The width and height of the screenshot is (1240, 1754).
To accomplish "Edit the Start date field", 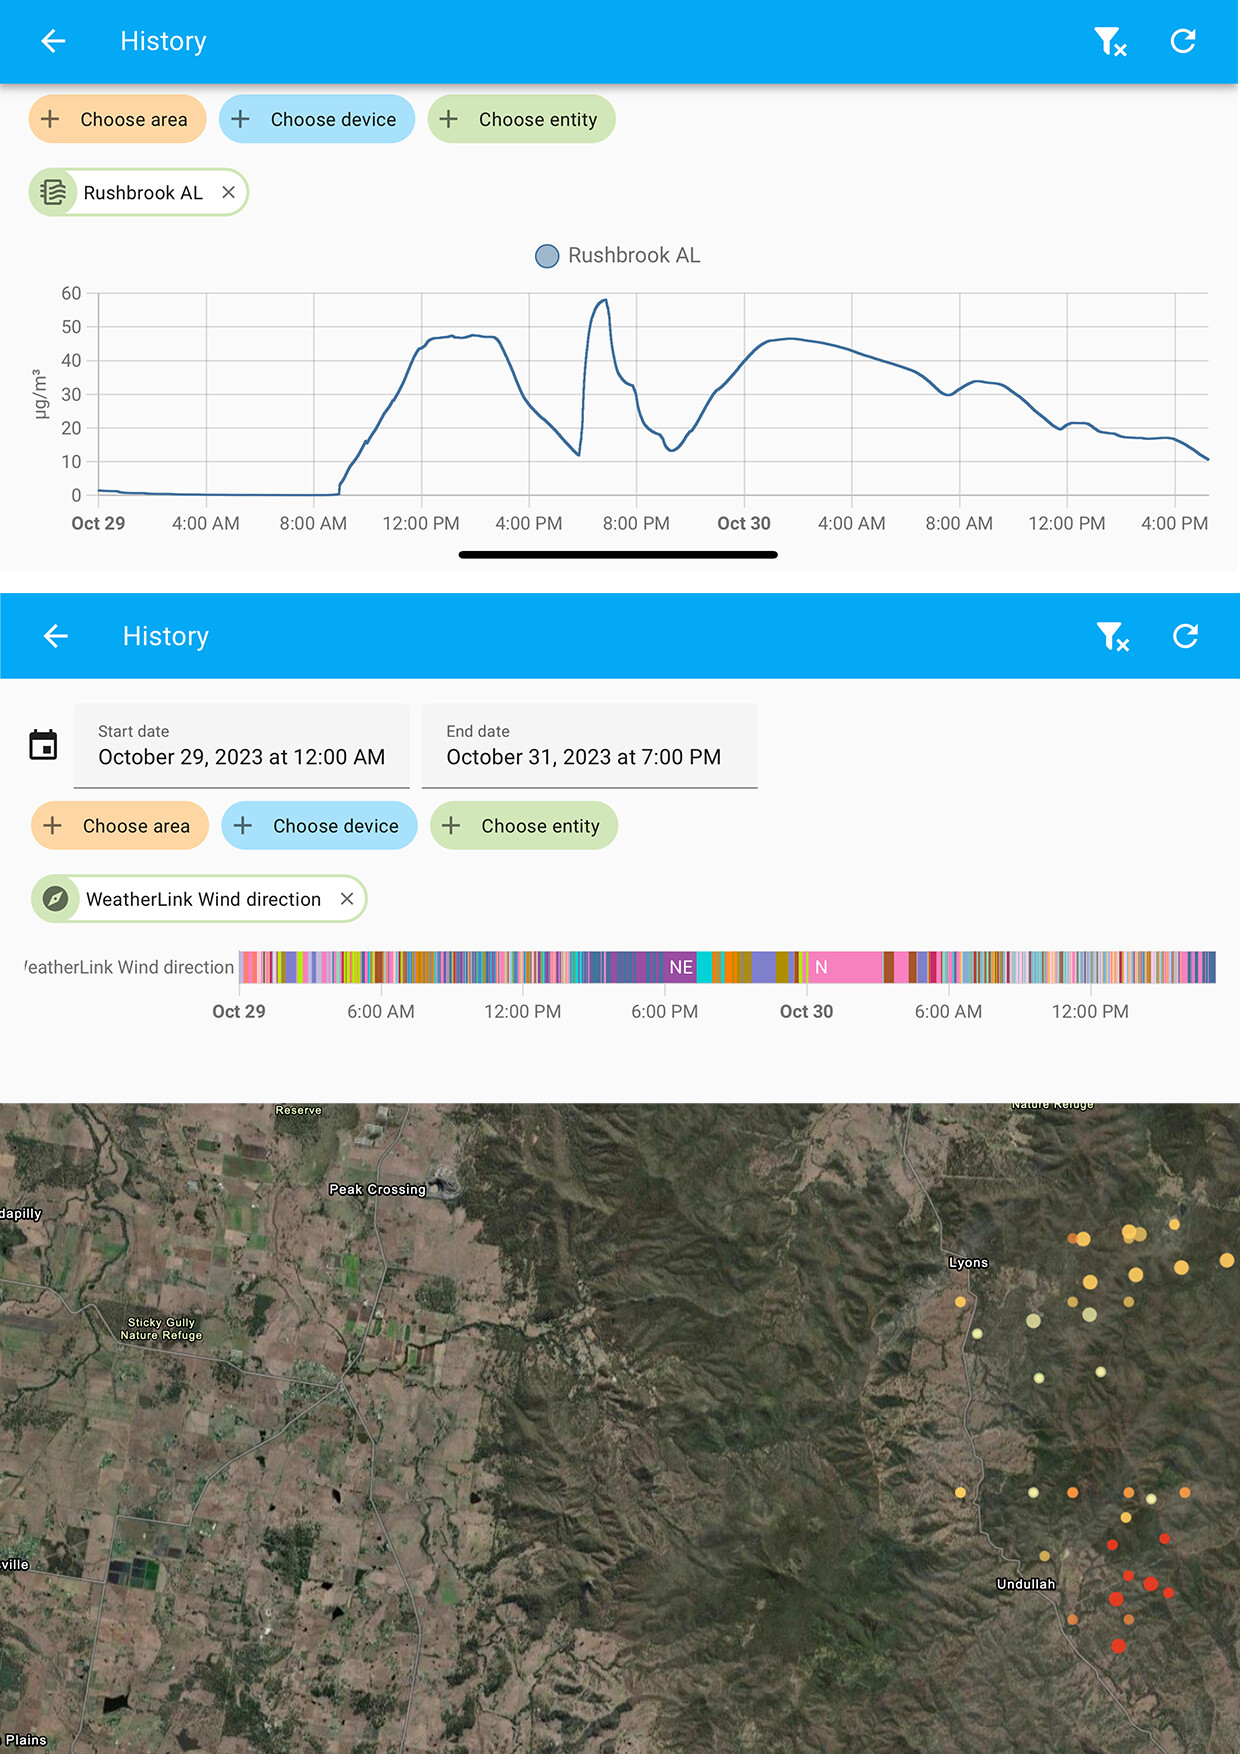I will tap(241, 746).
